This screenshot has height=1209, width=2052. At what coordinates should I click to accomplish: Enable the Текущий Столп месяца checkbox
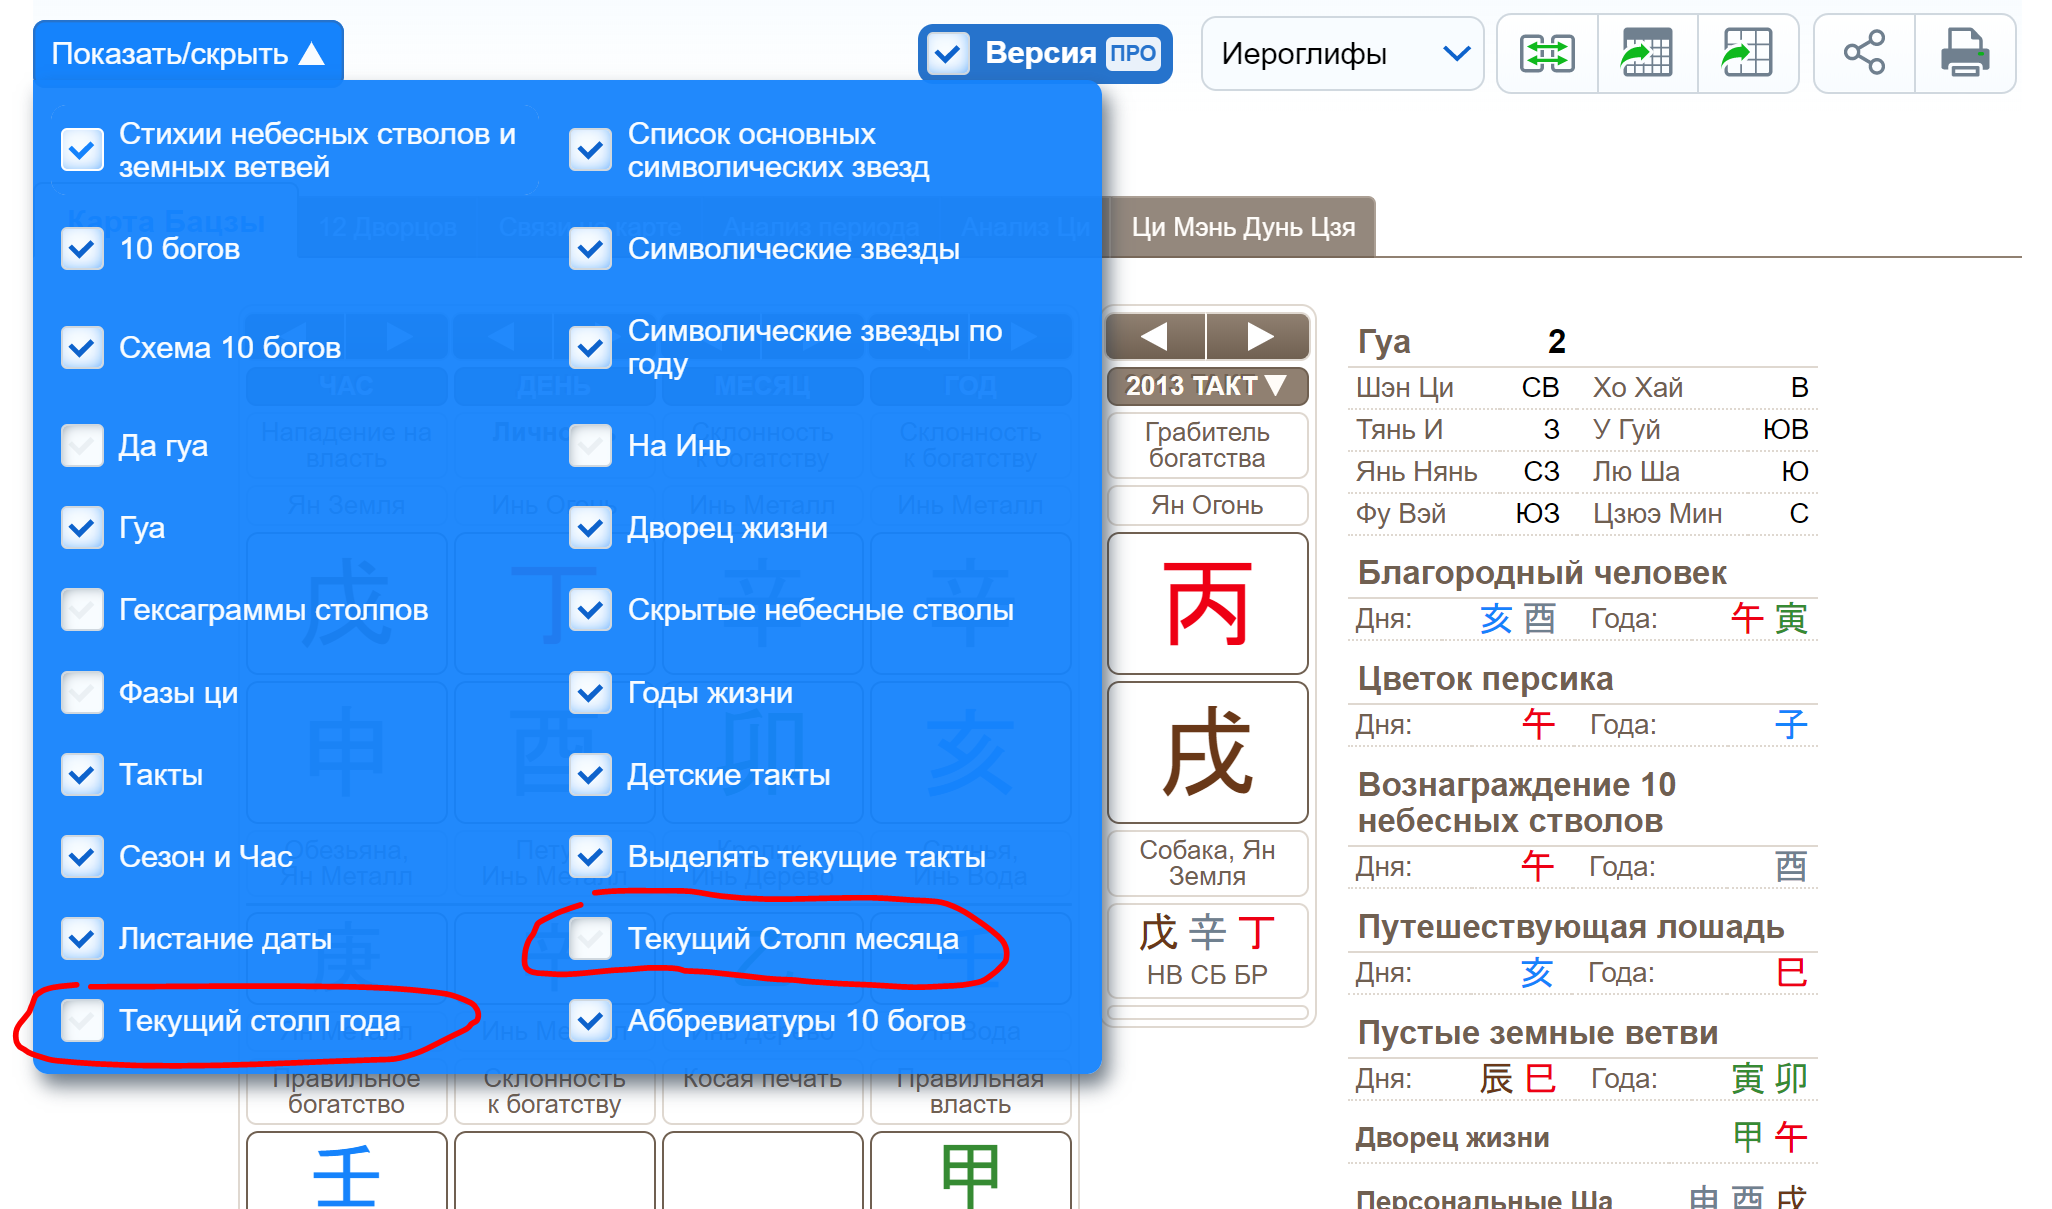pyautogui.click(x=590, y=939)
